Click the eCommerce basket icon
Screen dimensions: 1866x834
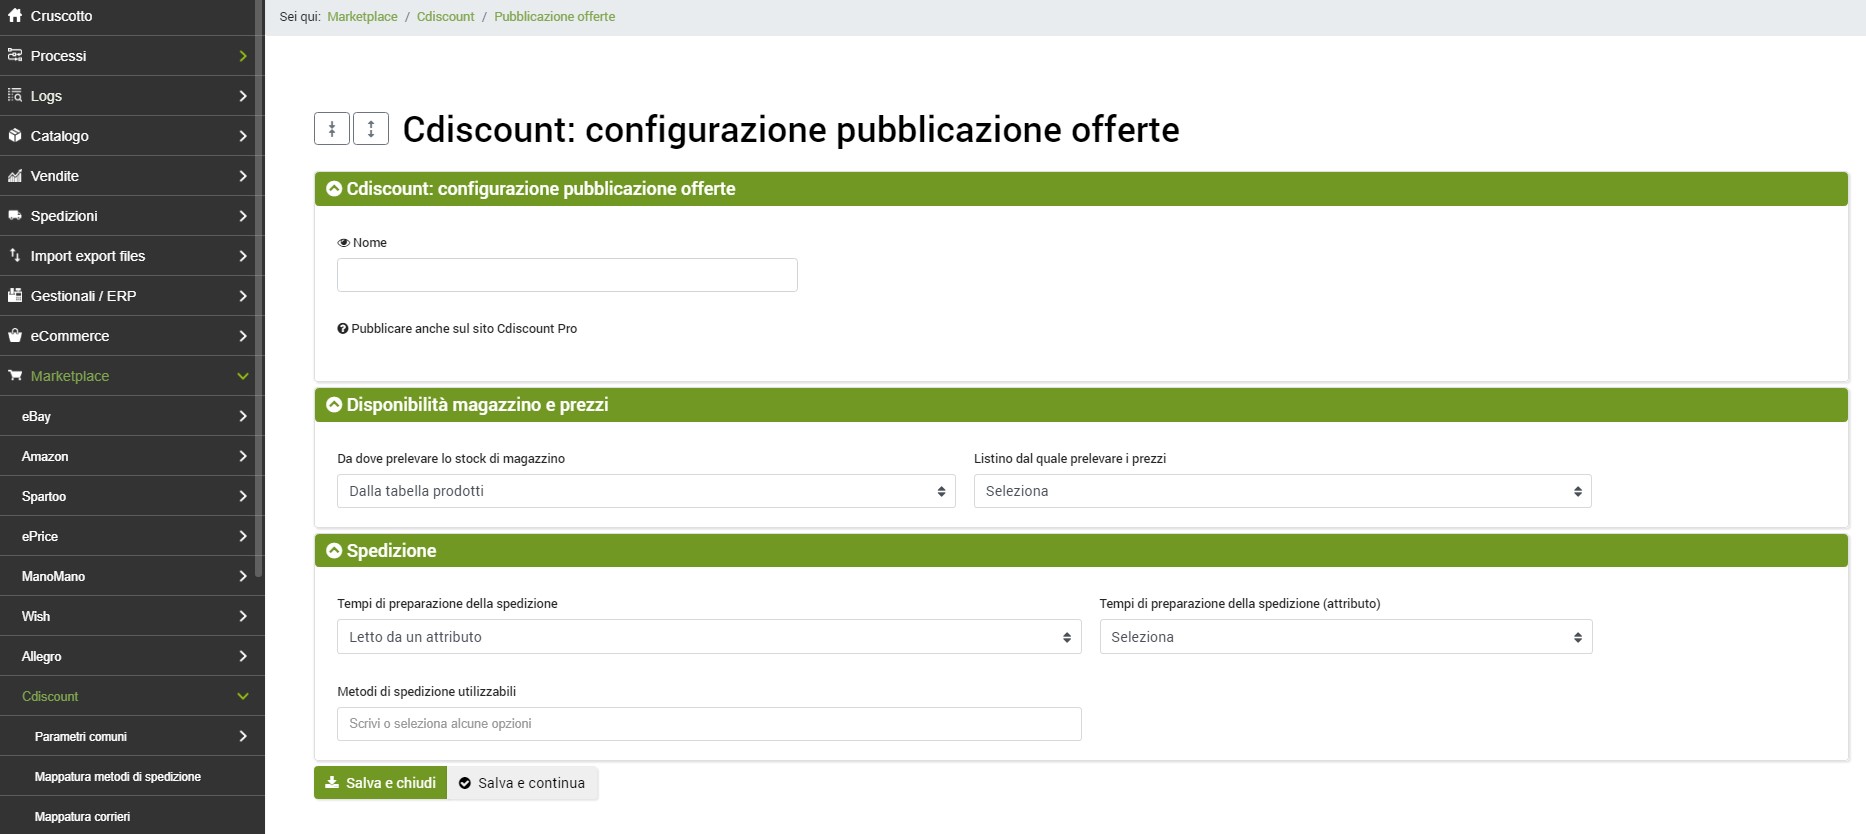15,336
